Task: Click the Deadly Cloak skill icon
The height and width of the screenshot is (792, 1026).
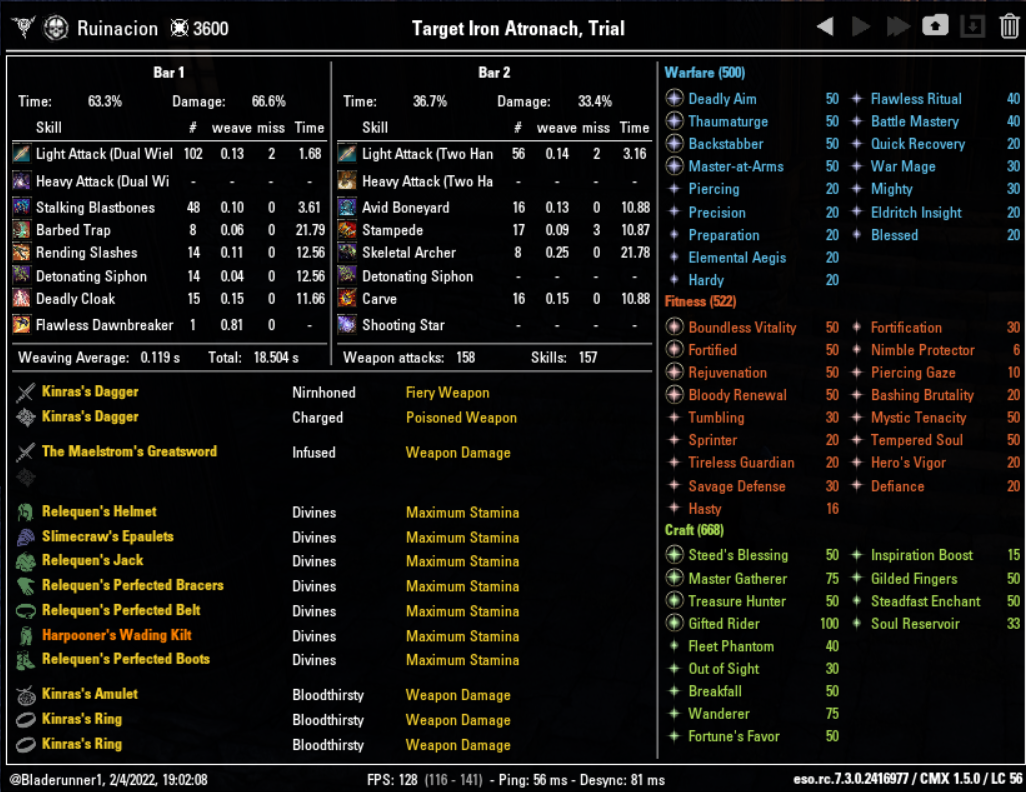Action: pyautogui.click(x=22, y=298)
